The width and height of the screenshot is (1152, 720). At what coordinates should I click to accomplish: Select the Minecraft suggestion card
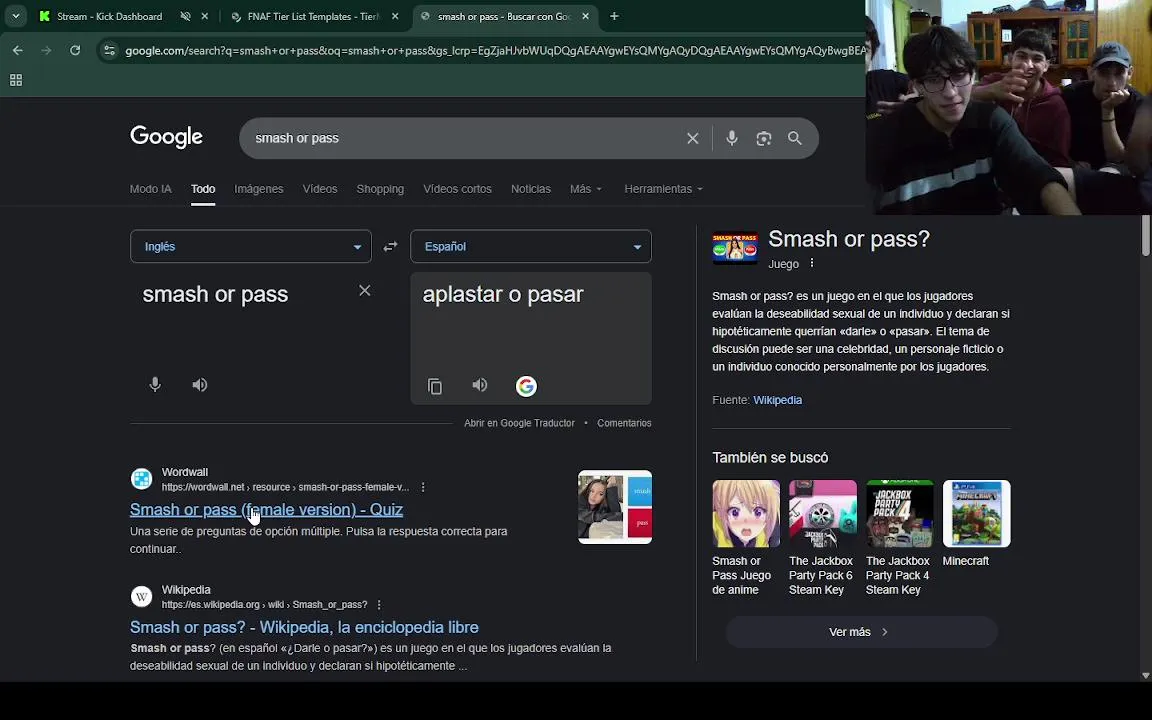pos(976,525)
